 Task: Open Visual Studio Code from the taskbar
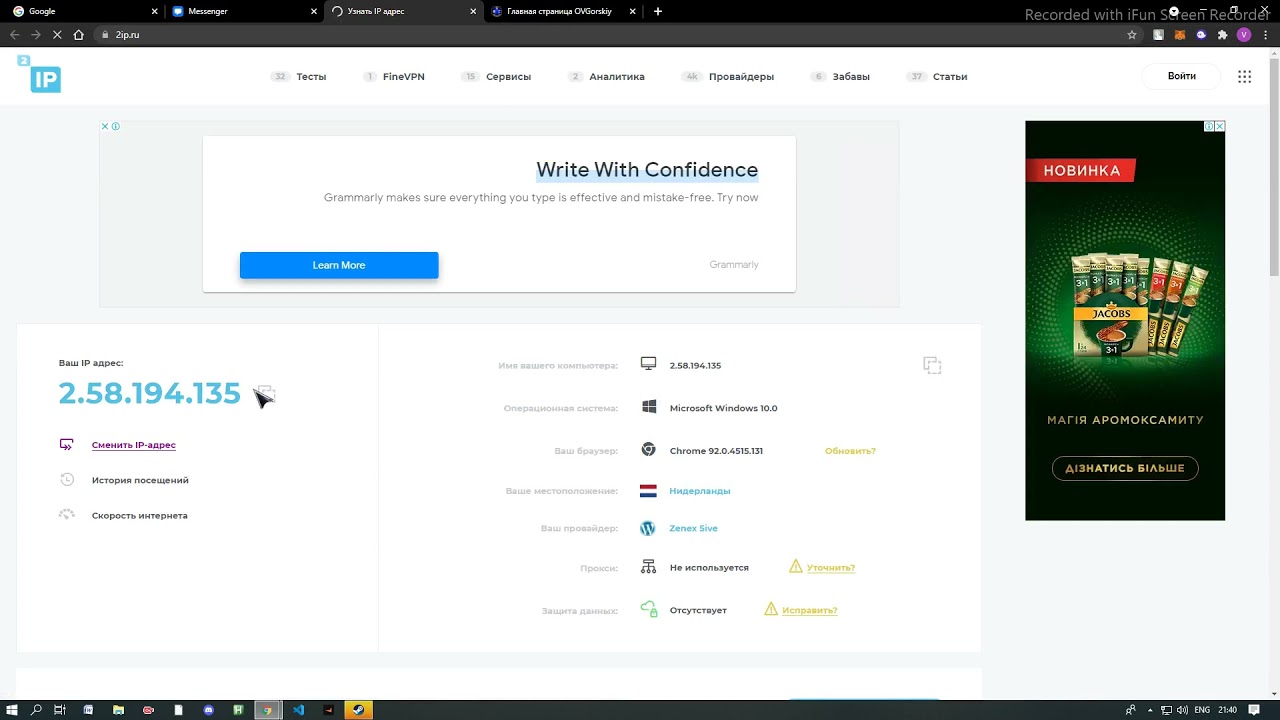pyautogui.click(x=298, y=710)
